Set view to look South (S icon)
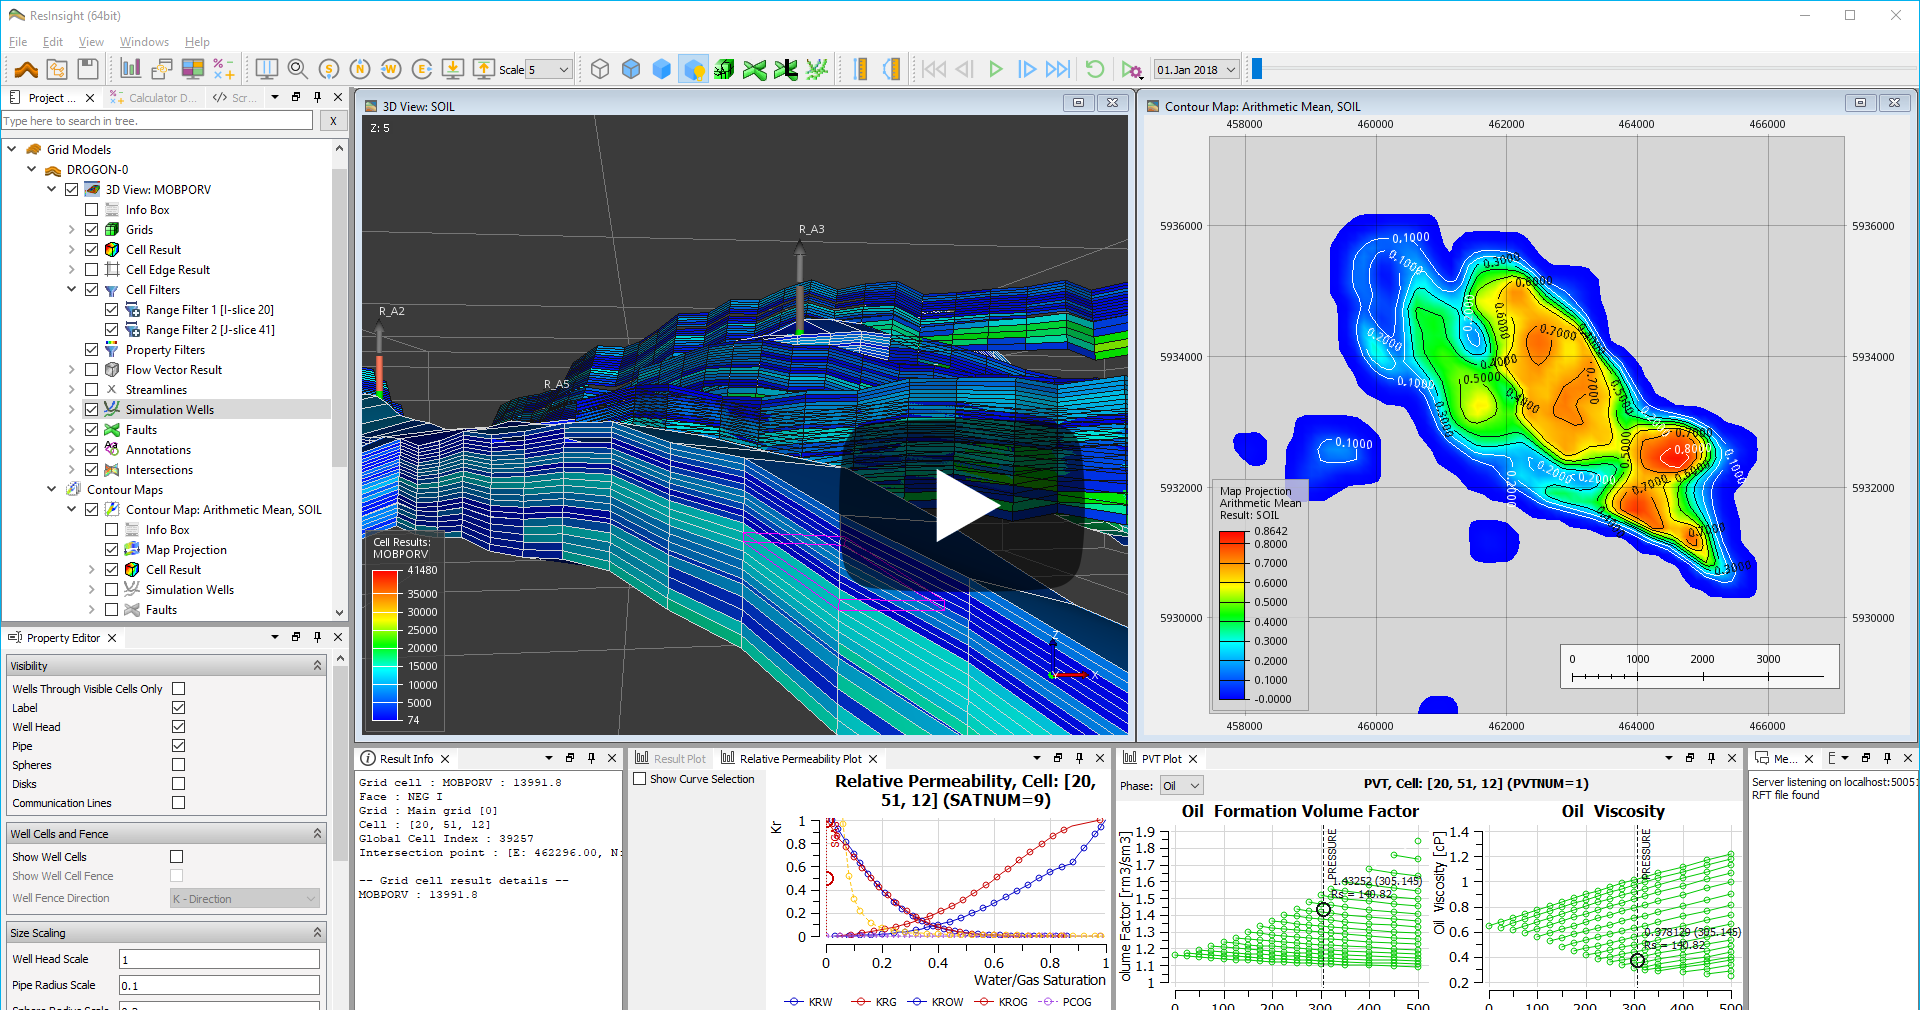This screenshot has height=1010, width=1920. (329, 69)
